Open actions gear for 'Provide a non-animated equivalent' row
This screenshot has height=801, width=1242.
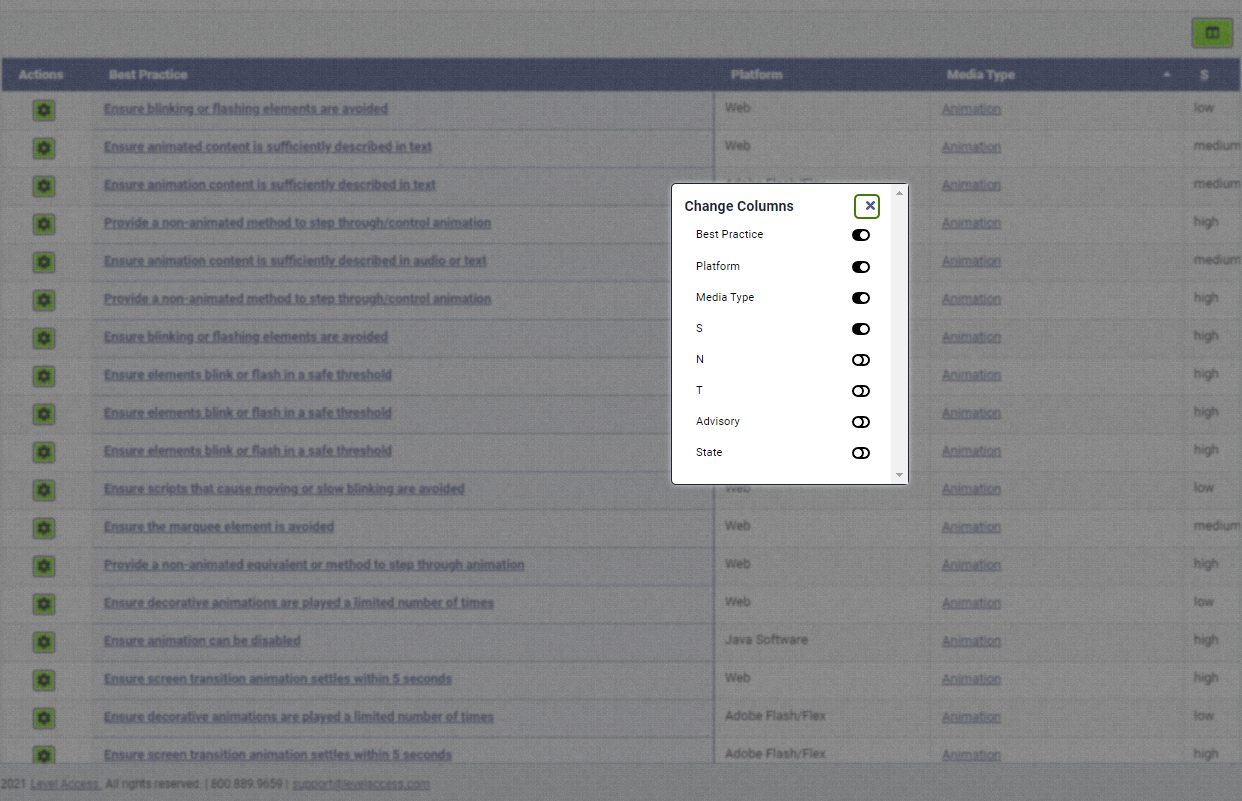[44, 566]
